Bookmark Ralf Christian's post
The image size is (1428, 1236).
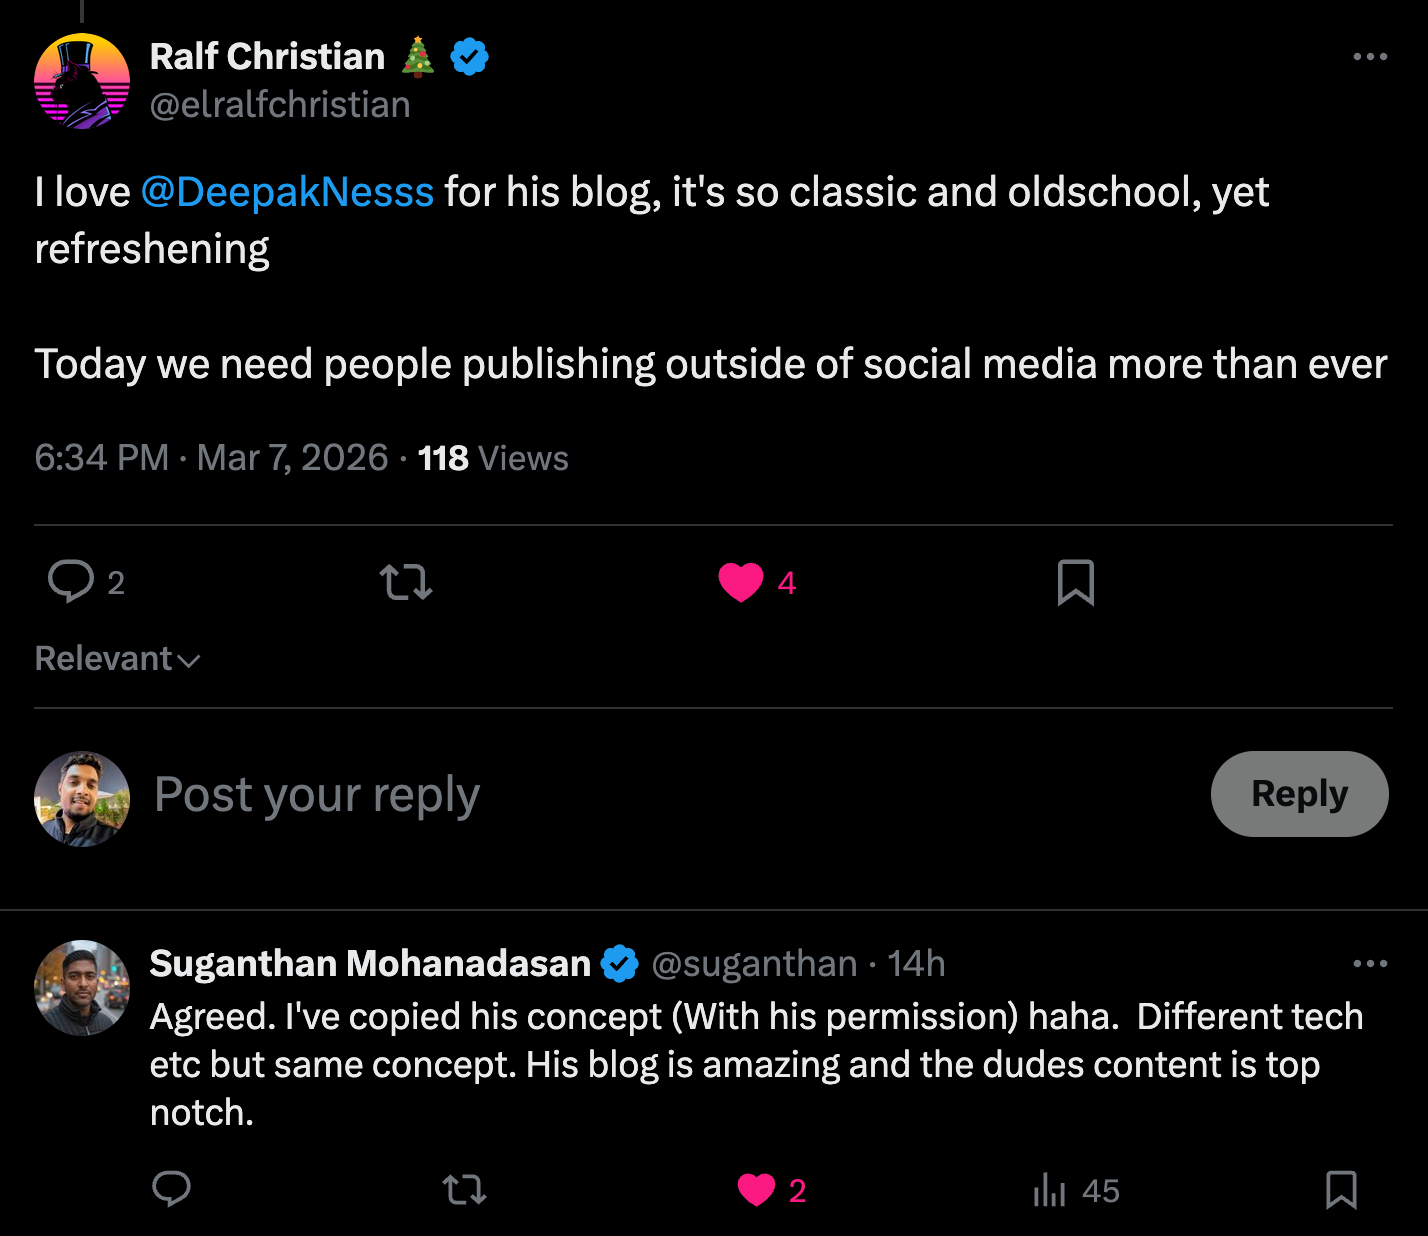(1076, 582)
